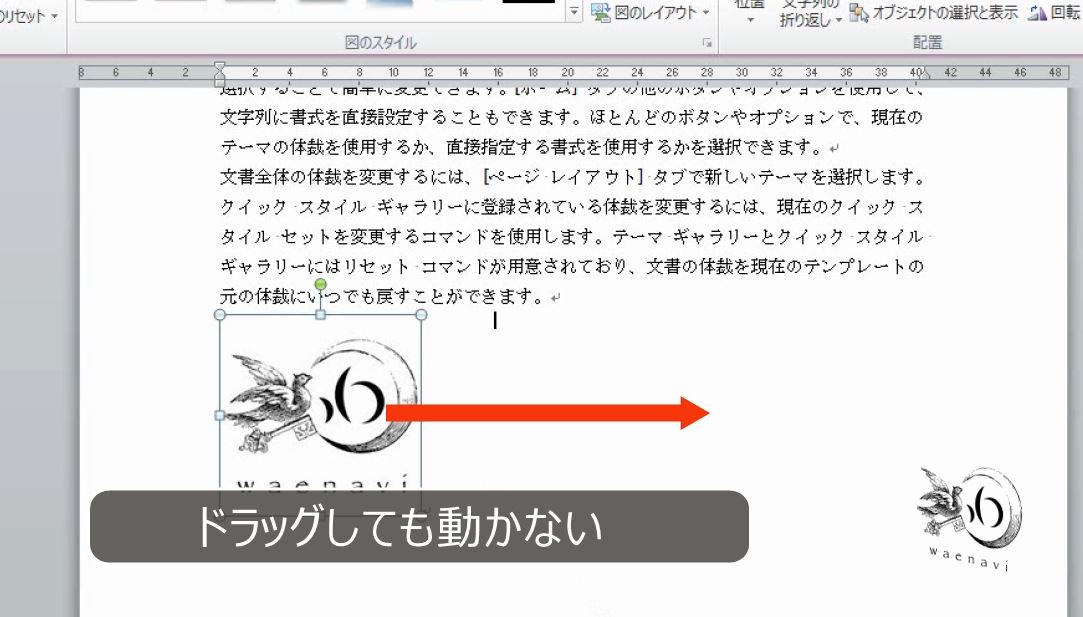The width and height of the screenshot is (1083, 617).
Task: Click the top-middle resize handle of the picture
Action: tap(320, 315)
